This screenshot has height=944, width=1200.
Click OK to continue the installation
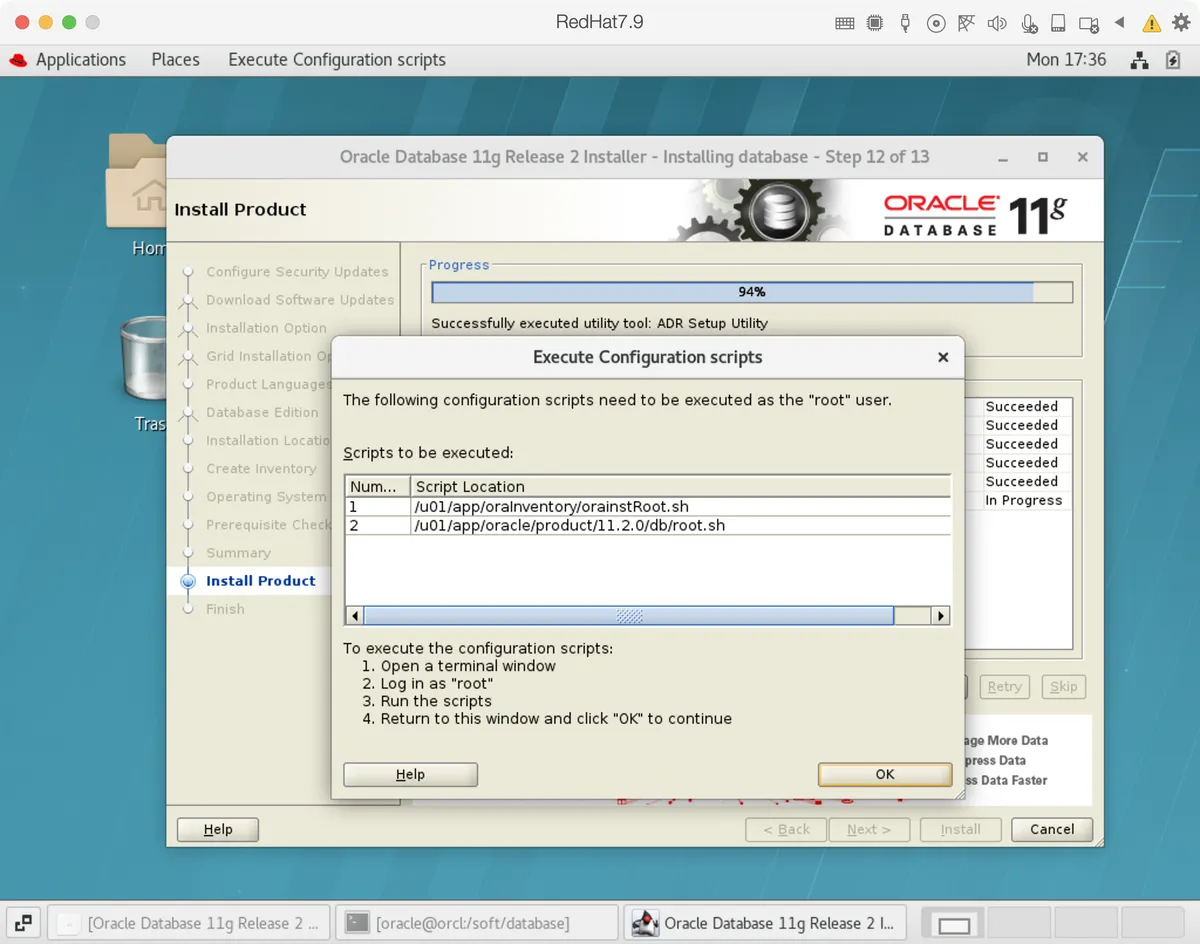point(884,773)
